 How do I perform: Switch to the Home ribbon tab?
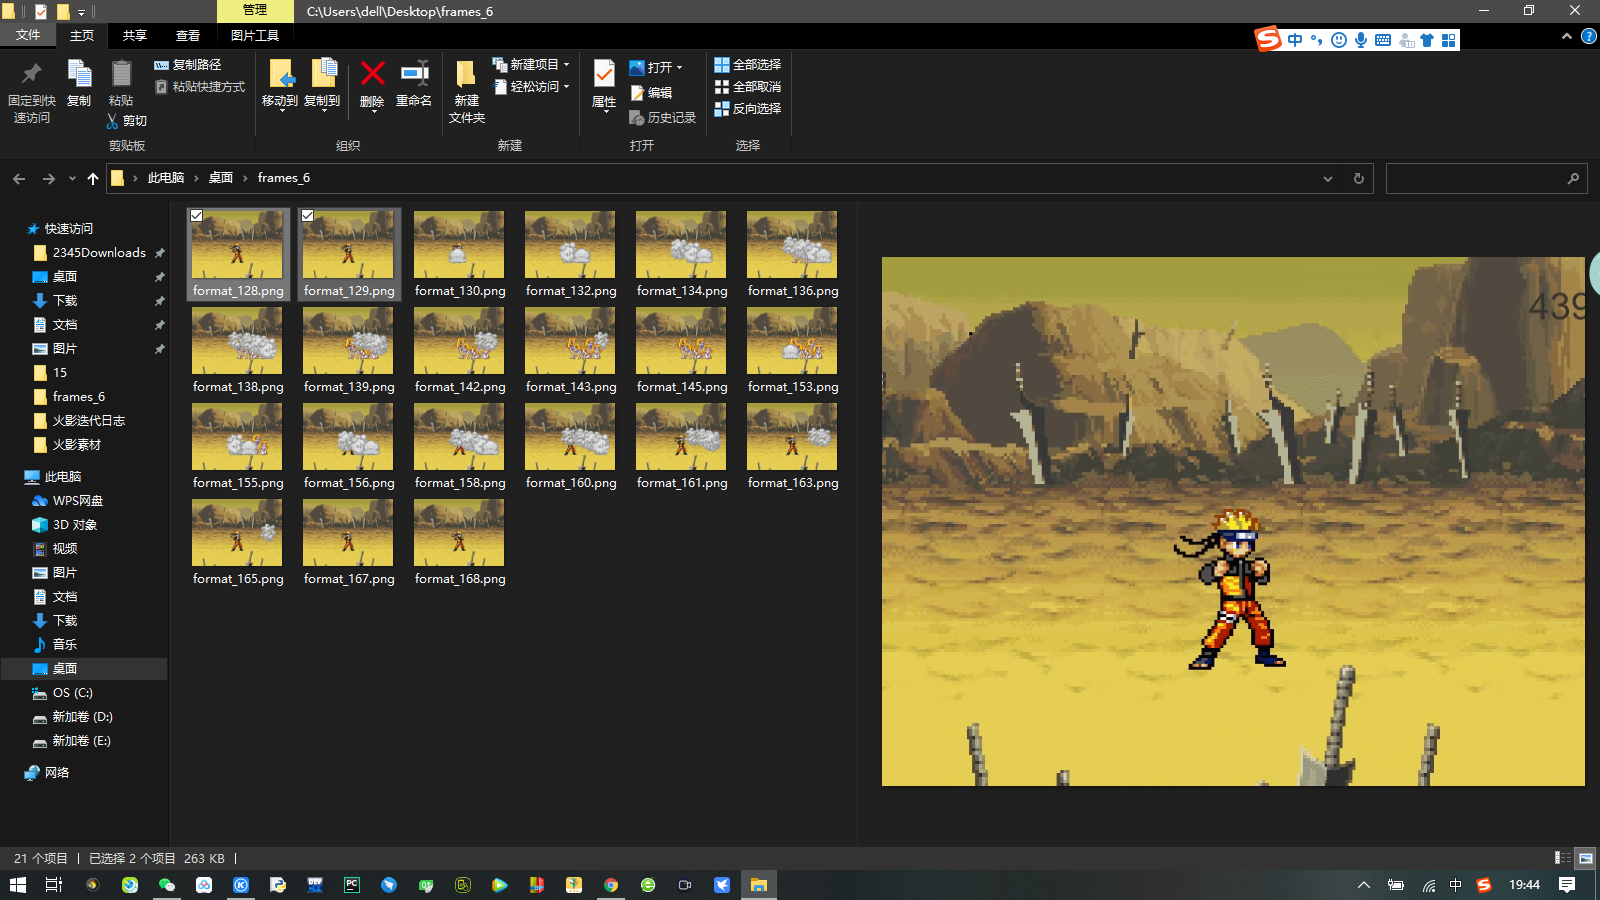[x=82, y=36]
